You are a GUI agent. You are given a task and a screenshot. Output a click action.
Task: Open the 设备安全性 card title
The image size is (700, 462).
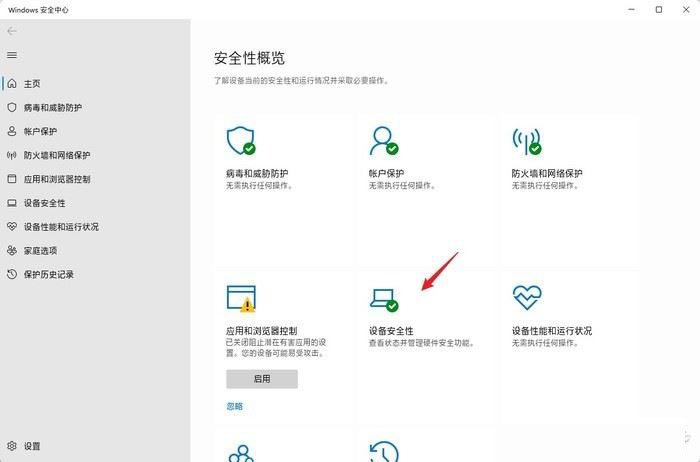(391, 331)
